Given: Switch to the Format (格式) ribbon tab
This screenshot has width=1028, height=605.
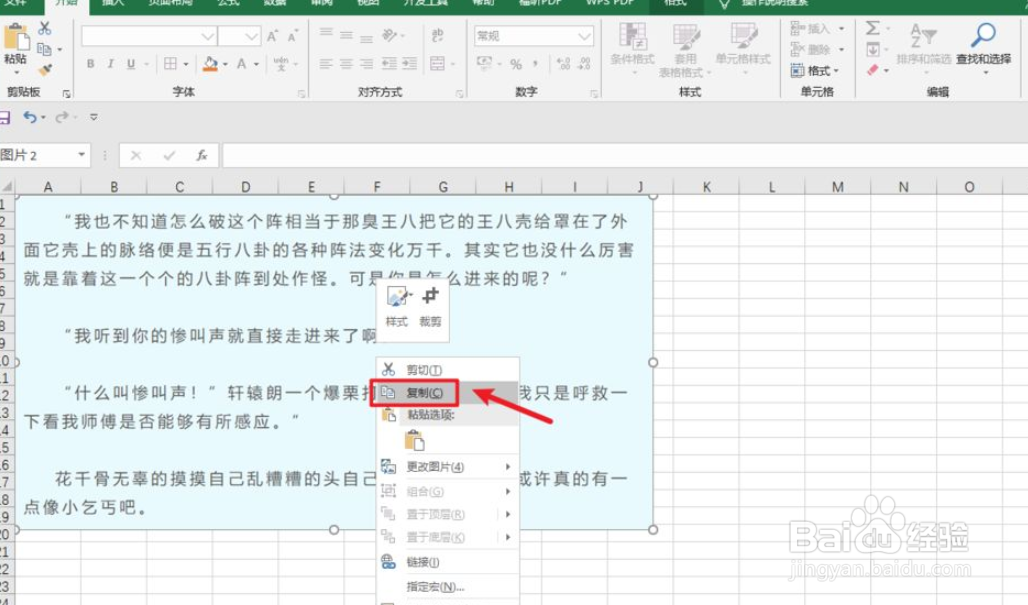Looking at the screenshot, I should coord(676,5).
